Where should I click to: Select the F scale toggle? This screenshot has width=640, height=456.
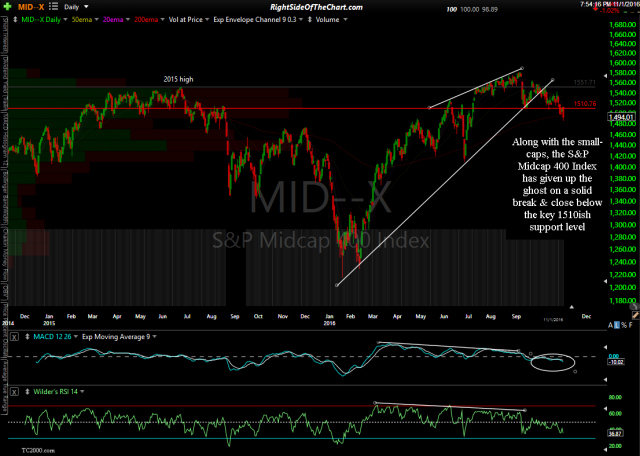(629, 325)
